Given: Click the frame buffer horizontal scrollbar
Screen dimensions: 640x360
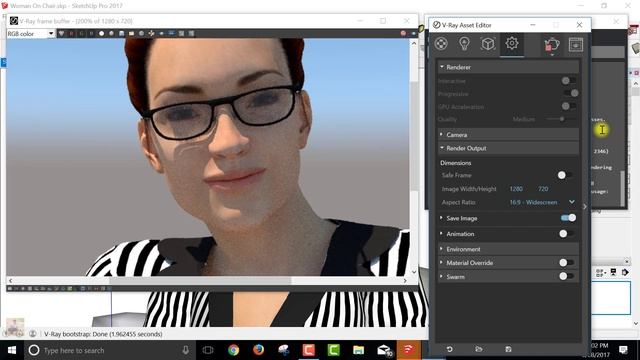Looking at the screenshot, I should point(200,281).
